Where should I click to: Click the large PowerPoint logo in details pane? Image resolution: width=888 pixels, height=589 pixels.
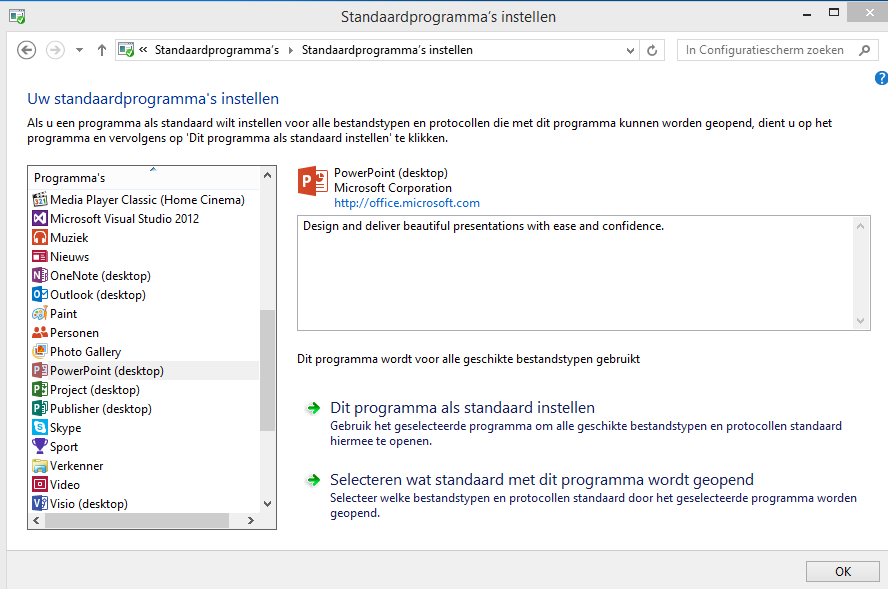[313, 181]
